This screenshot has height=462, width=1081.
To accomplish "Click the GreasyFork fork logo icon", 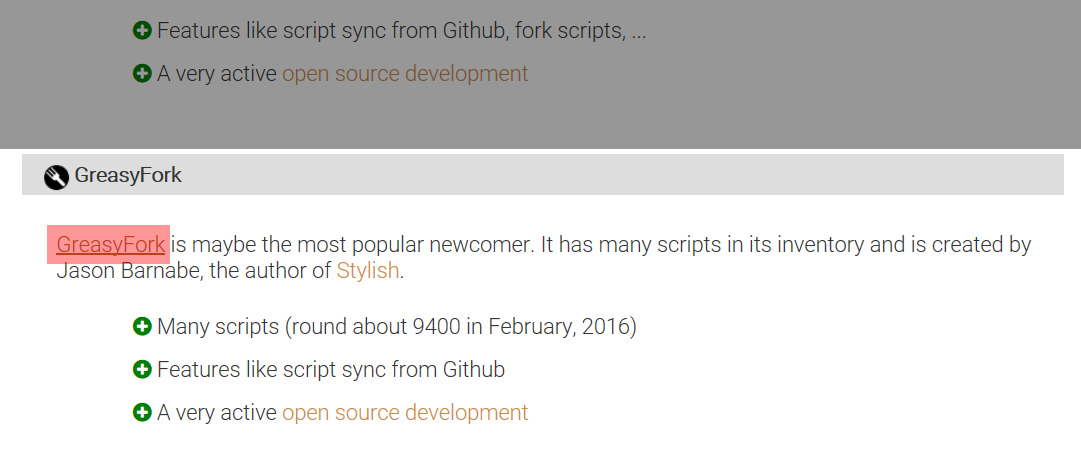I will click(56, 177).
